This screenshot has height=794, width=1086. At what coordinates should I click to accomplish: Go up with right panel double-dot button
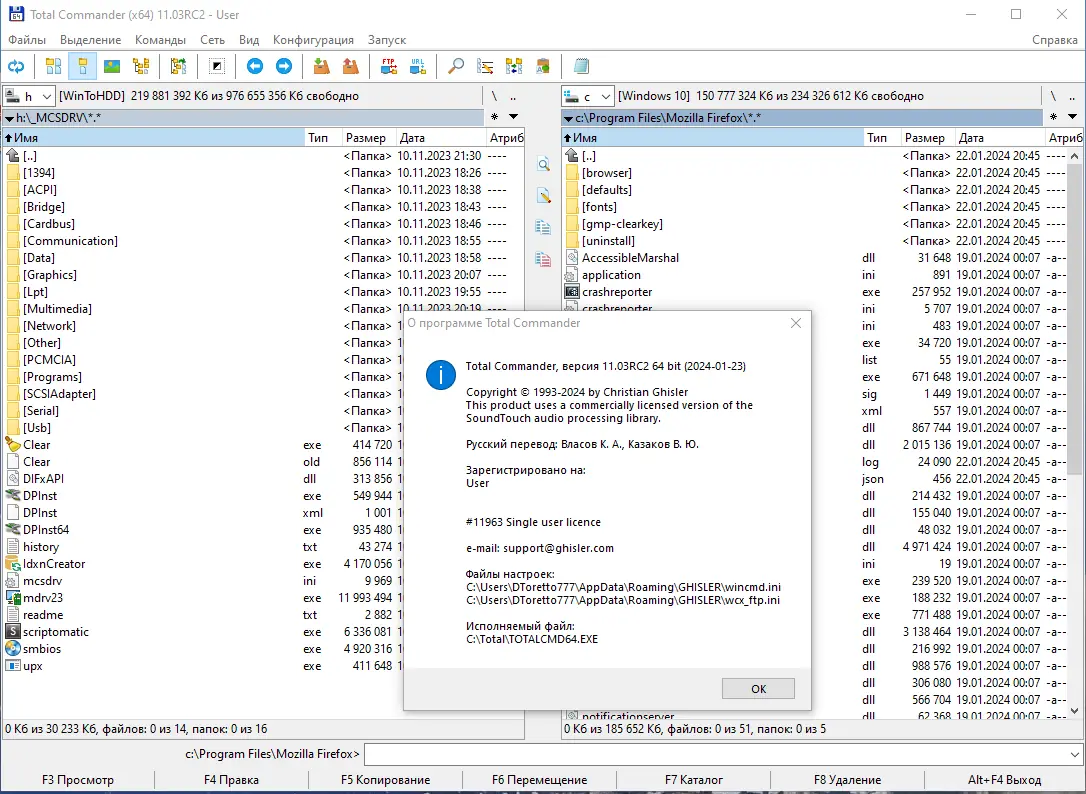click(1072, 96)
